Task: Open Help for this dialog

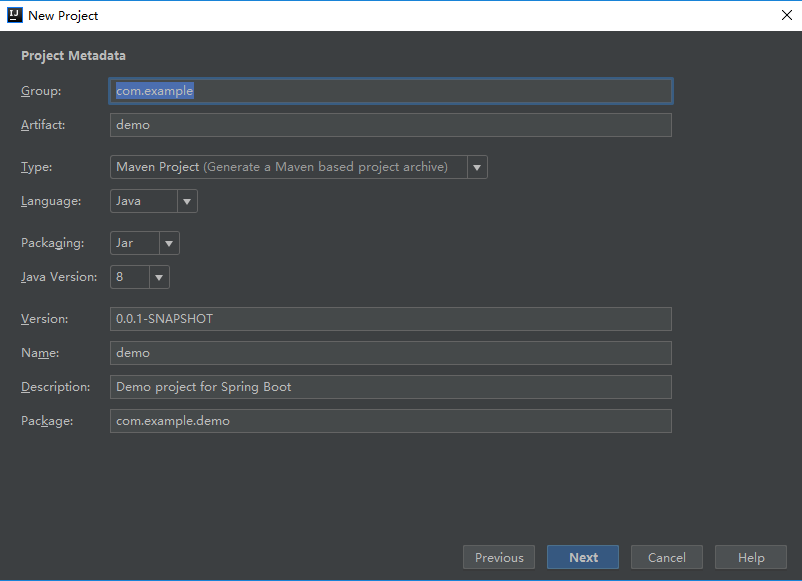Action: 751,558
